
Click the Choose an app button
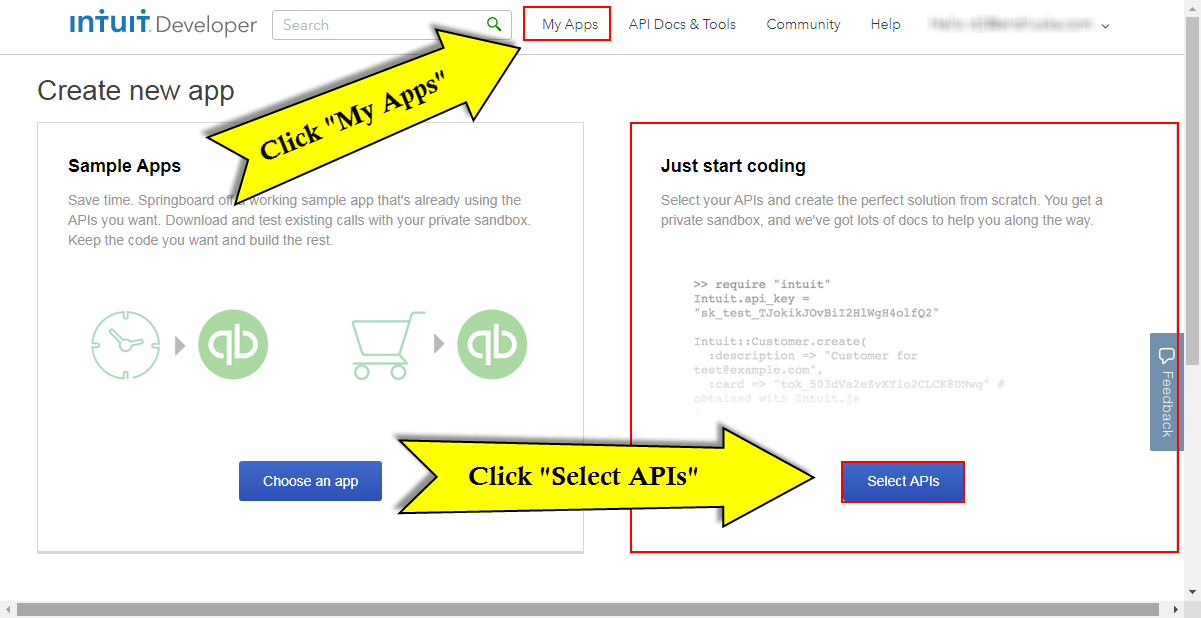(x=310, y=481)
